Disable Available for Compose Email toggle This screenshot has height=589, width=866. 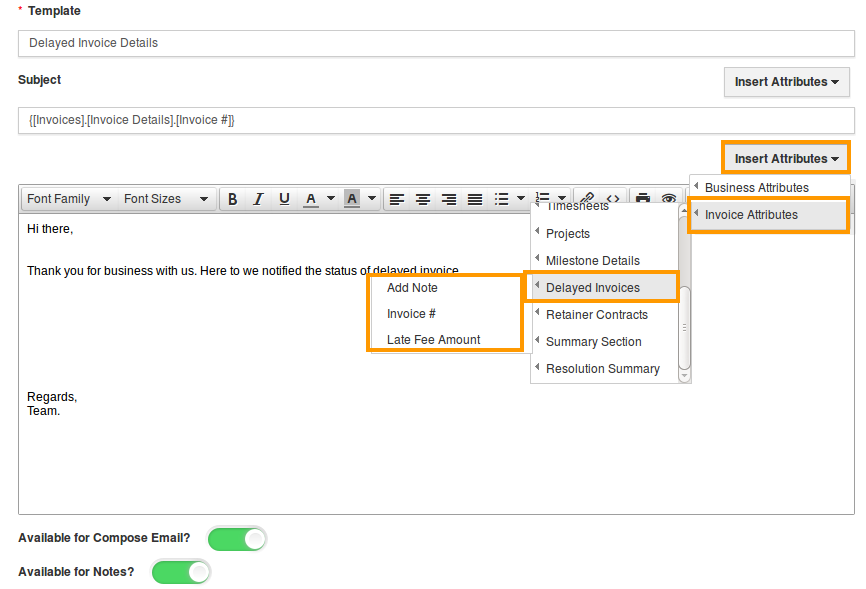coord(237,539)
